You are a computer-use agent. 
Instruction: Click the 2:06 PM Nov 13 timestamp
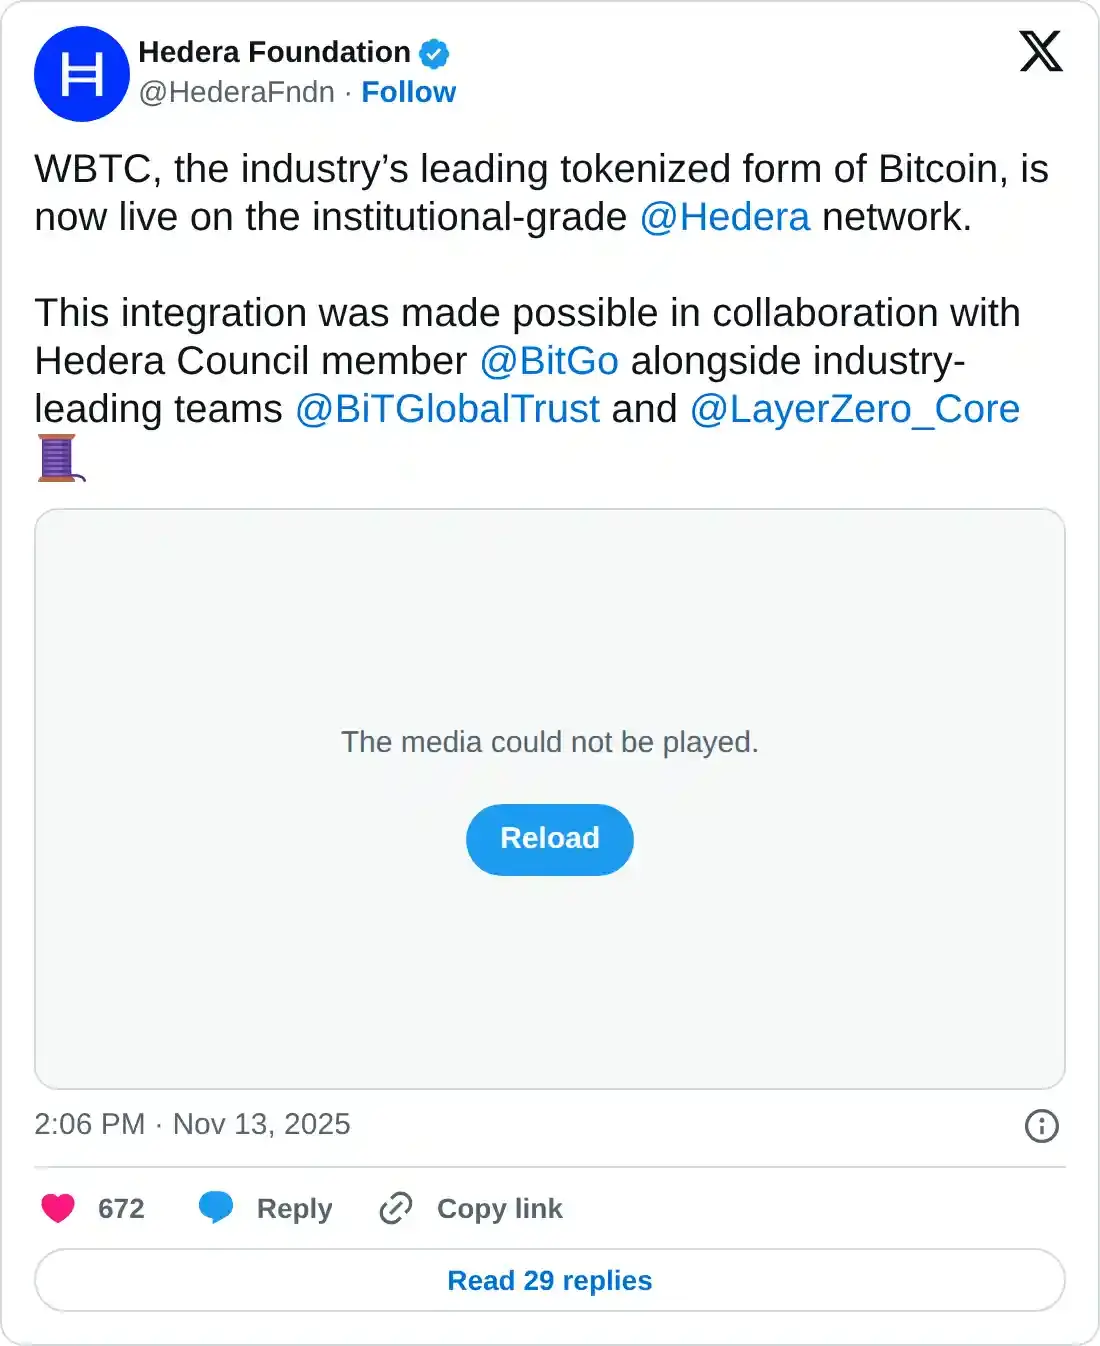point(190,1124)
